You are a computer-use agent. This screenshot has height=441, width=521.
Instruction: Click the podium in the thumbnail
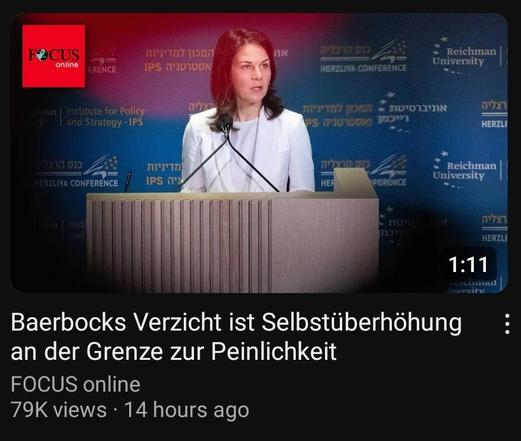pyautogui.click(x=232, y=242)
